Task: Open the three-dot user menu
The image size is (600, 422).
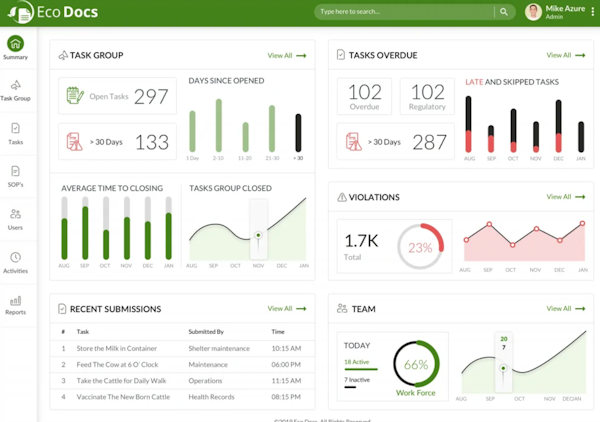Action: (593, 12)
